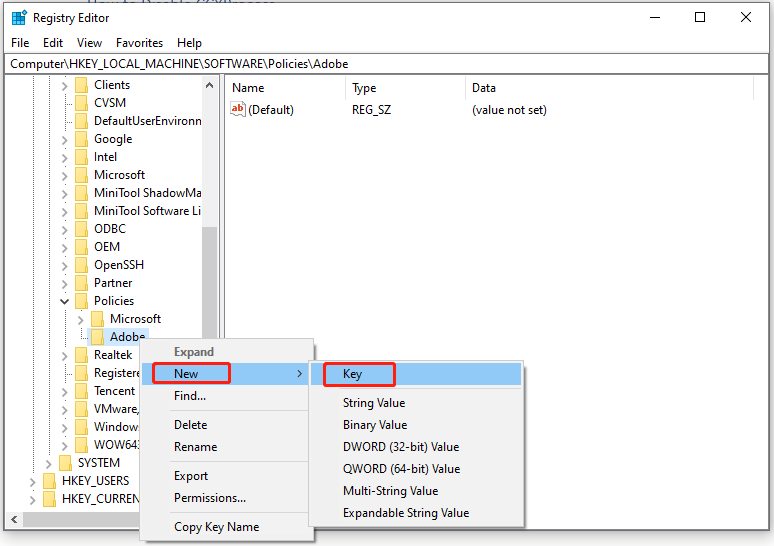The height and width of the screenshot is (546, 774).
Task: Click the Intel folder icon
Action: coord(81,157)
